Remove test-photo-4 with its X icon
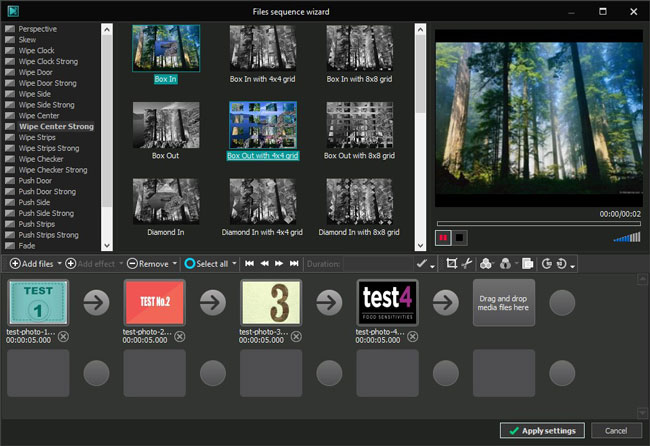Viewport: 650px width, 446px height. 412,337
